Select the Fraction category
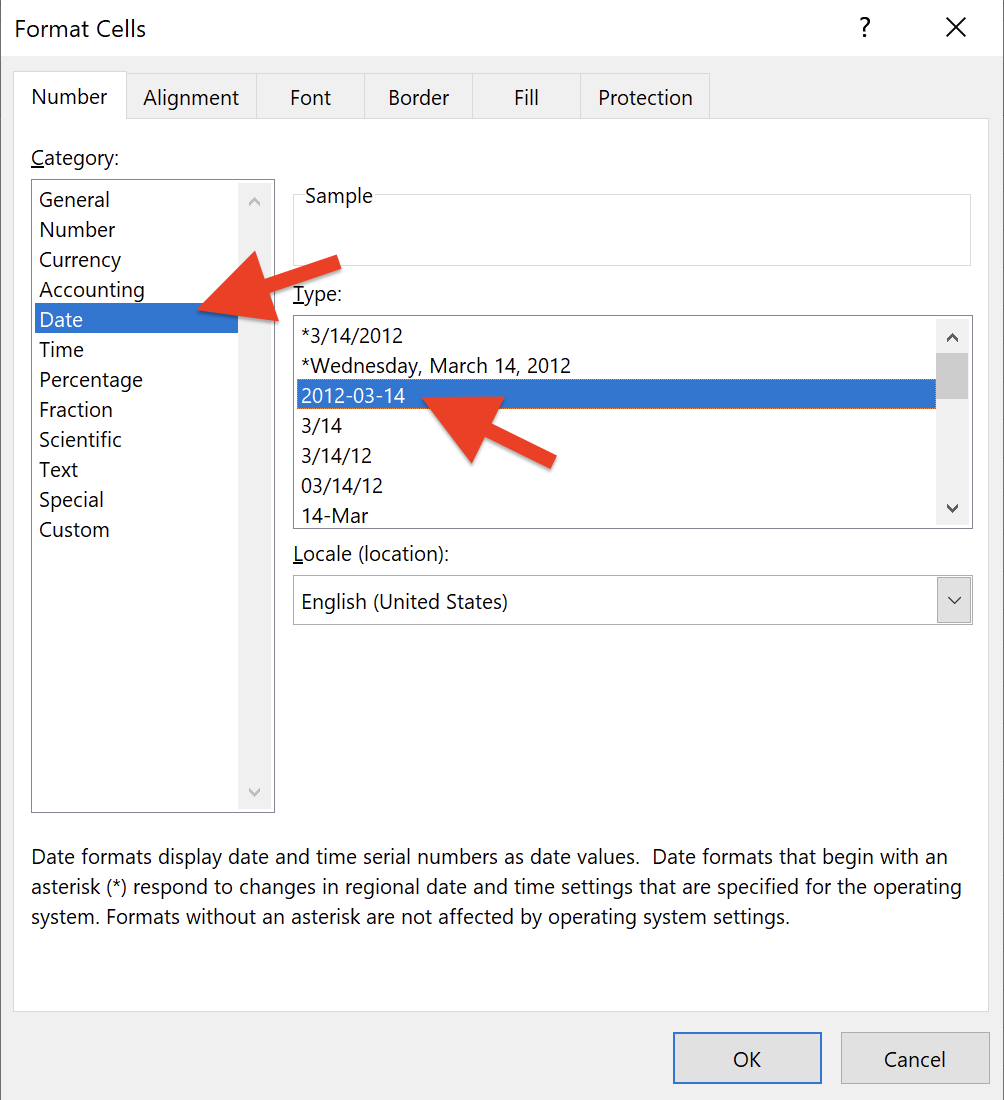The image size is (1004, 1100). pyautogui.click(x=76, y=409)
